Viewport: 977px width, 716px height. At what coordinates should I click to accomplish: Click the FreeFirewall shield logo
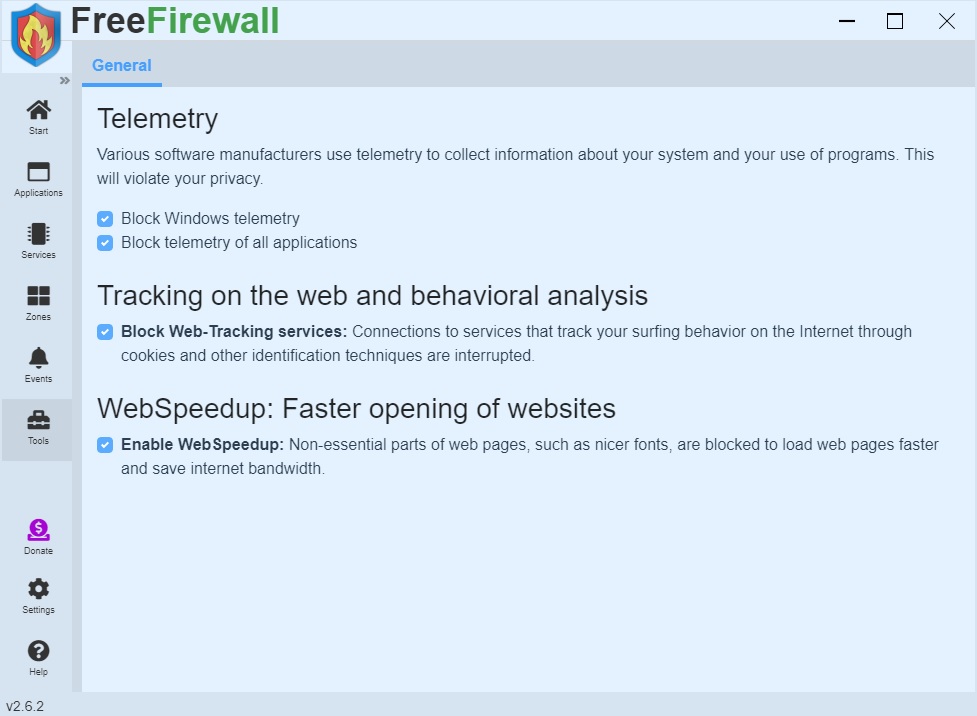click(35, 35)
